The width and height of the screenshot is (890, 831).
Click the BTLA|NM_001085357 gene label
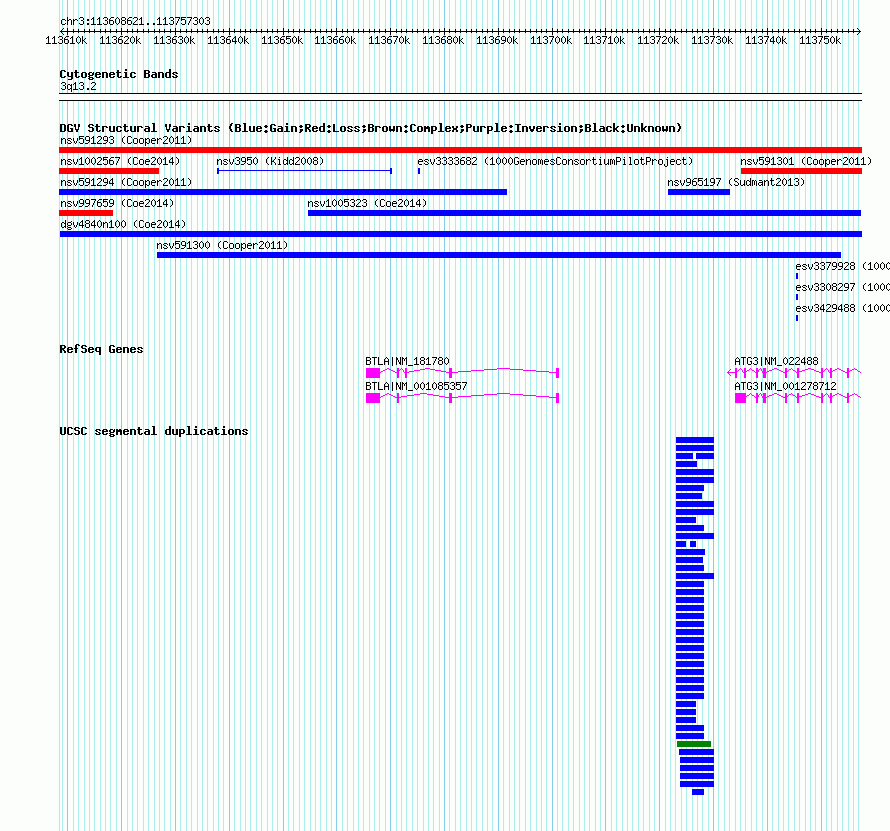point(416,386)
